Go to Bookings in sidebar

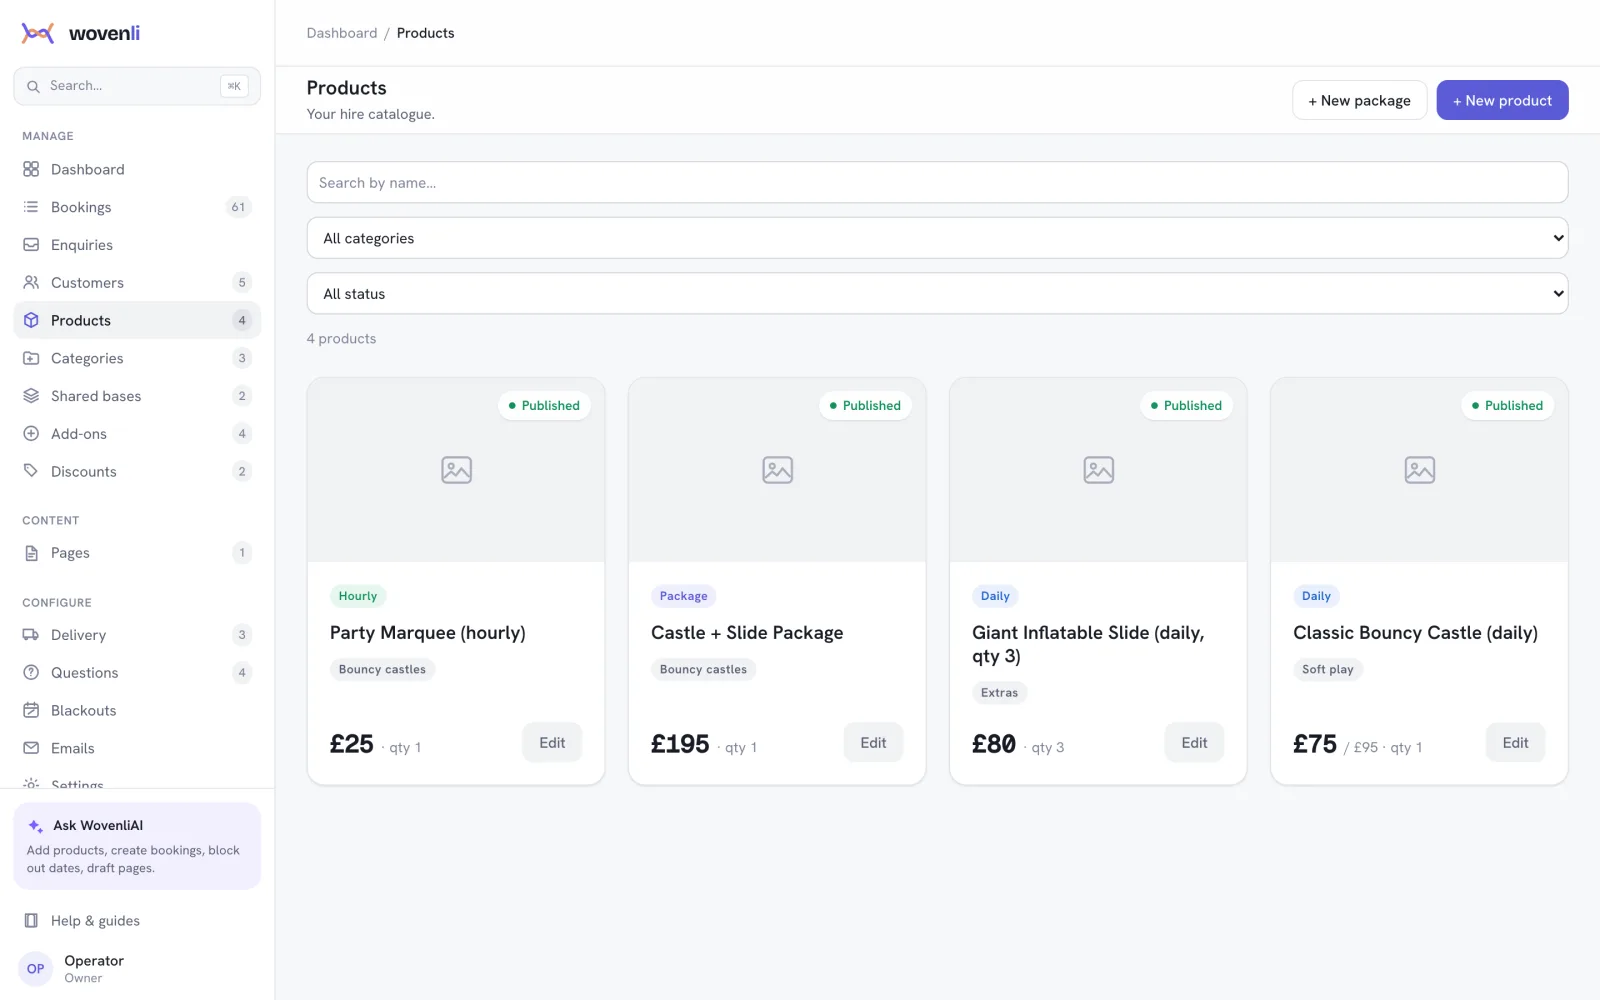(137, 207)
